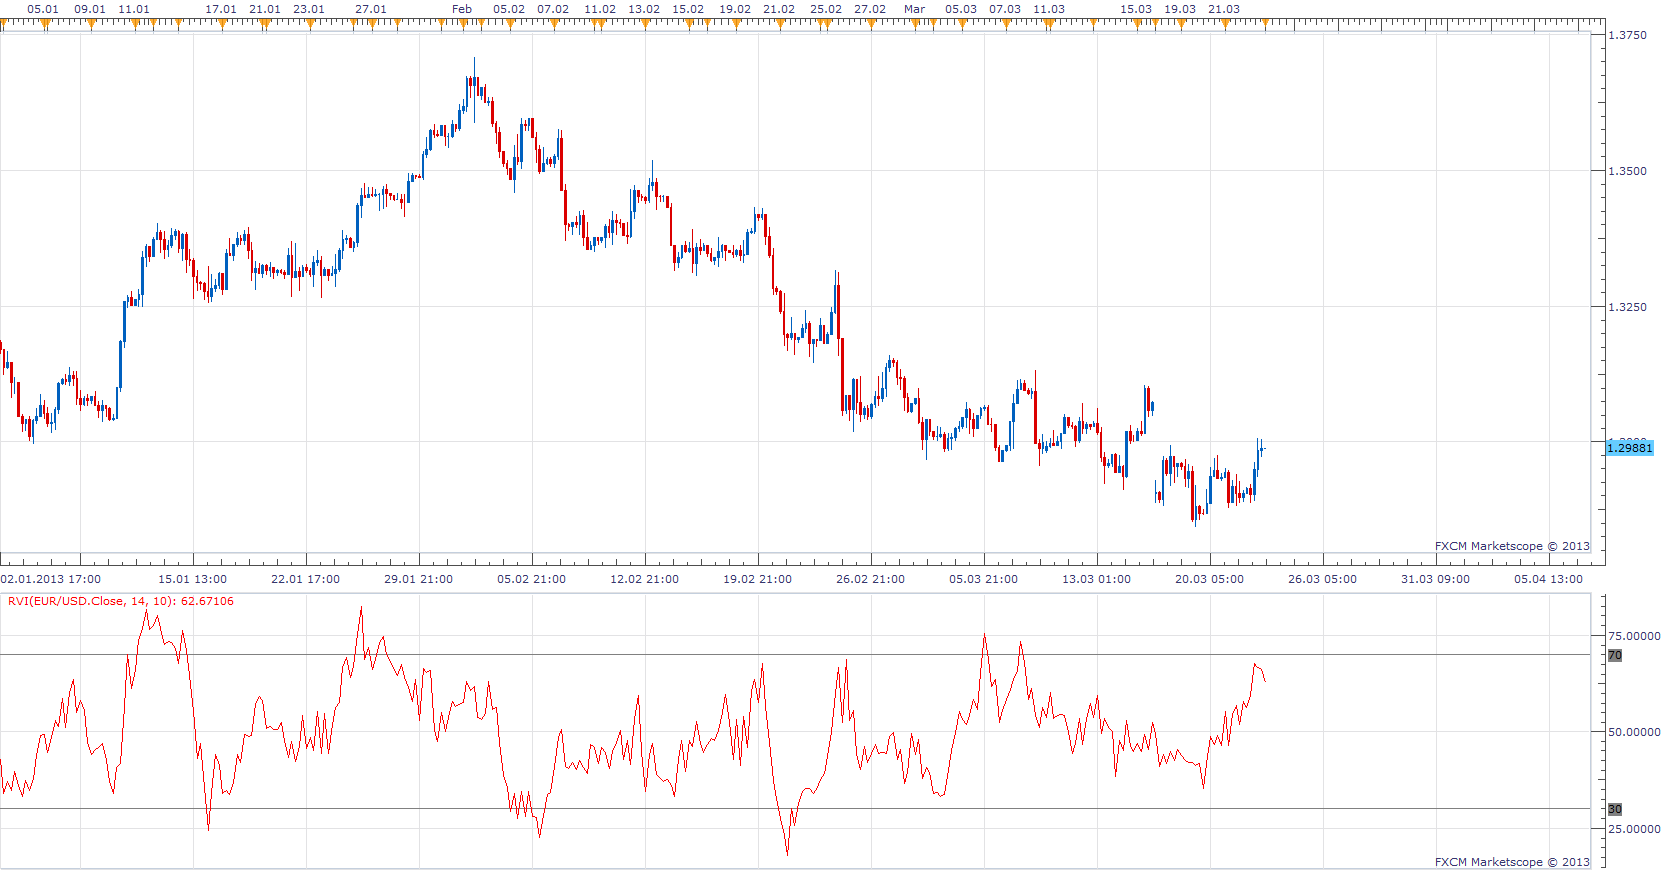Screen dimensions: 1663x870
Task: Select the 70 overbought level label
Action: tap(1615, 656)
